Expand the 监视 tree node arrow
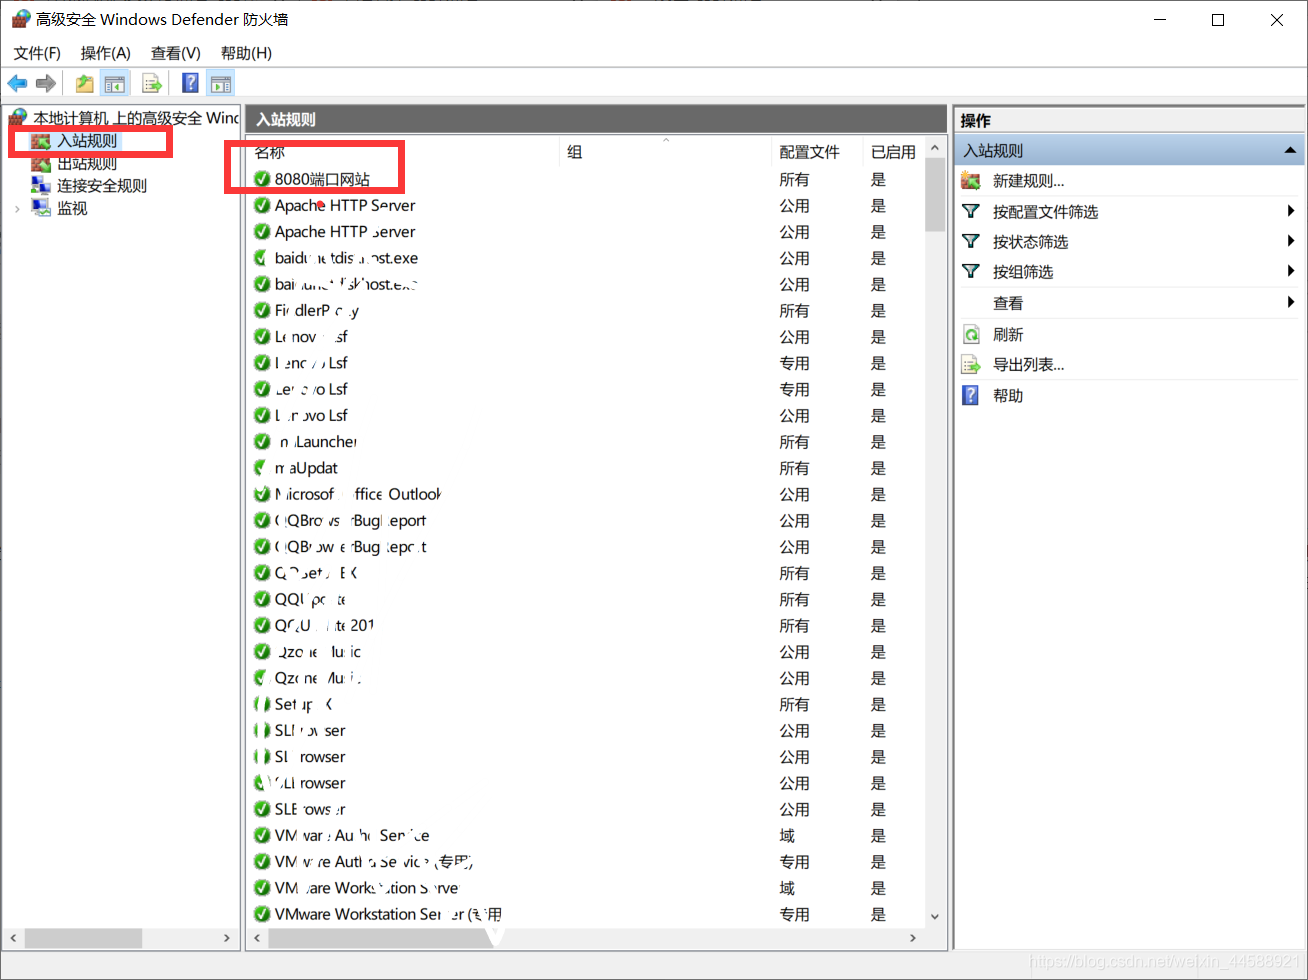Viewport: 1308px width, 980px height. point(17,208)
